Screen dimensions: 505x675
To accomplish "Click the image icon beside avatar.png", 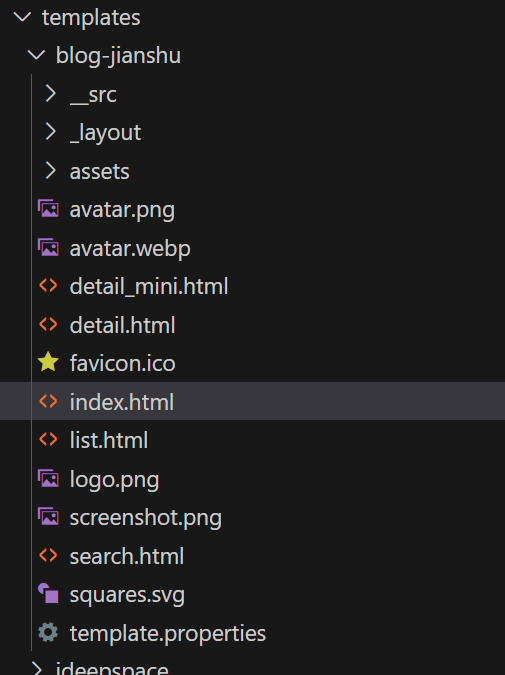I will (48, 209).
